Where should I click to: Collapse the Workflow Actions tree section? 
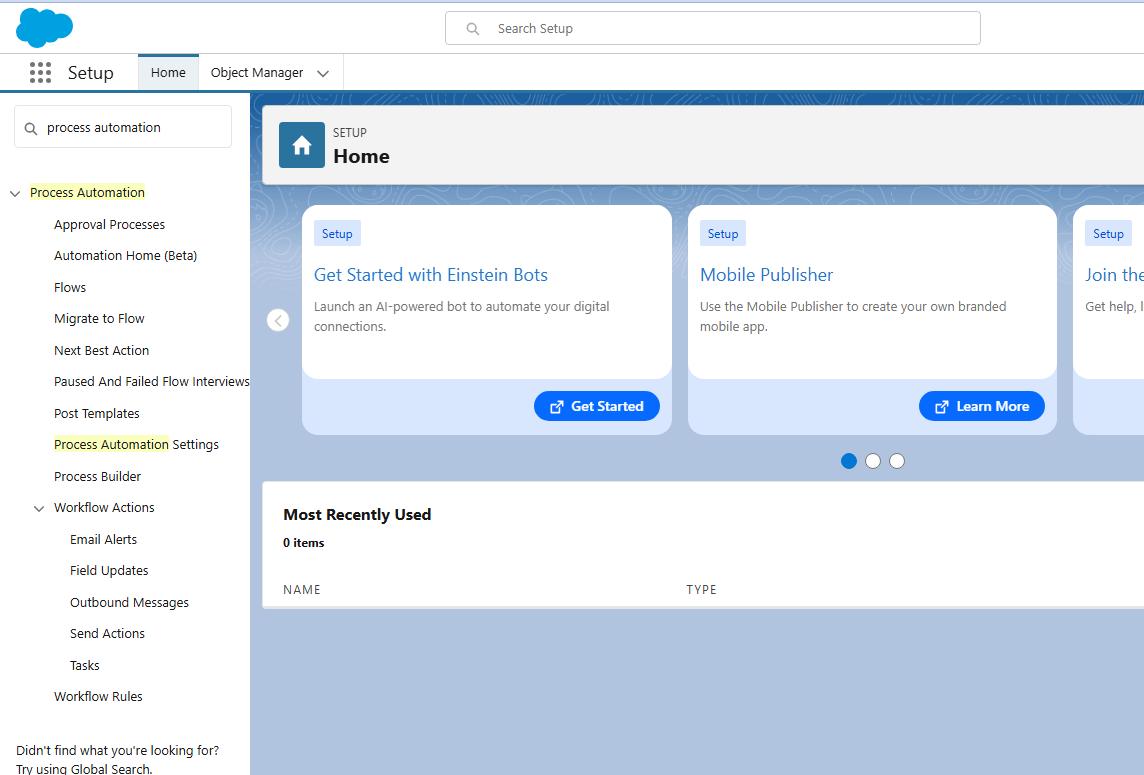(x=38, y=508)
